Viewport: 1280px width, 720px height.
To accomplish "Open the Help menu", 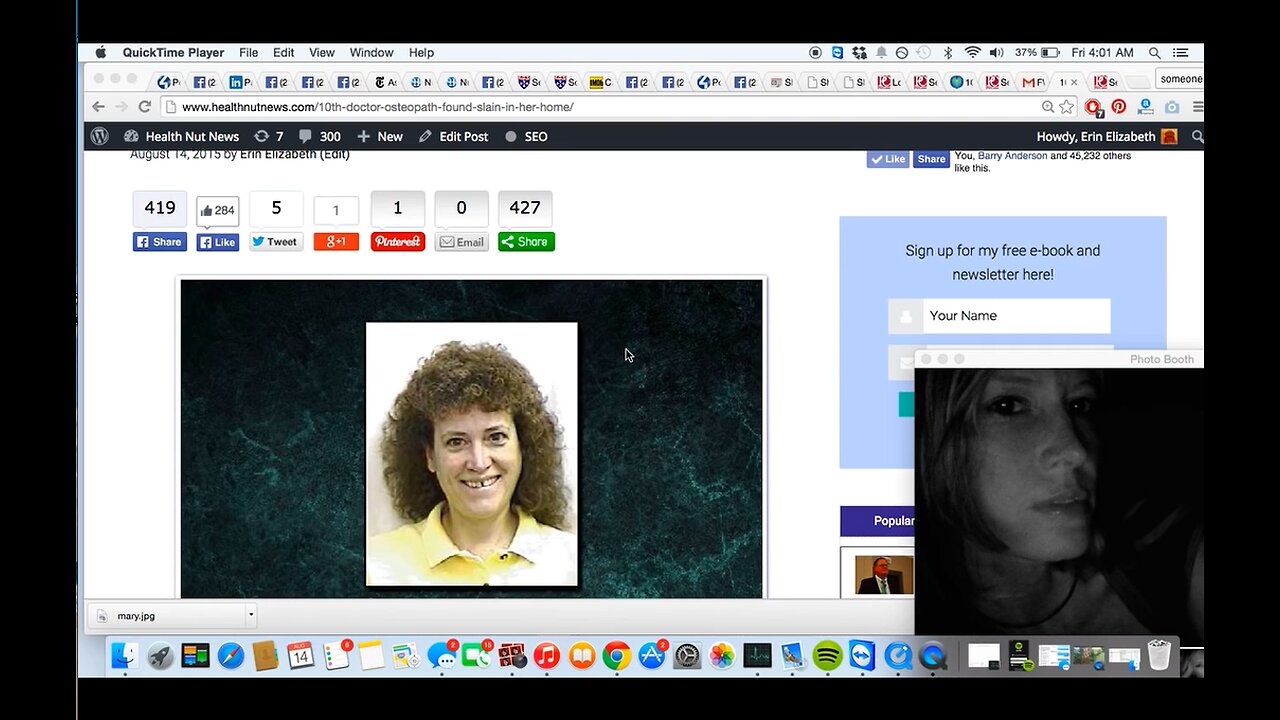I will coord(421,53).
